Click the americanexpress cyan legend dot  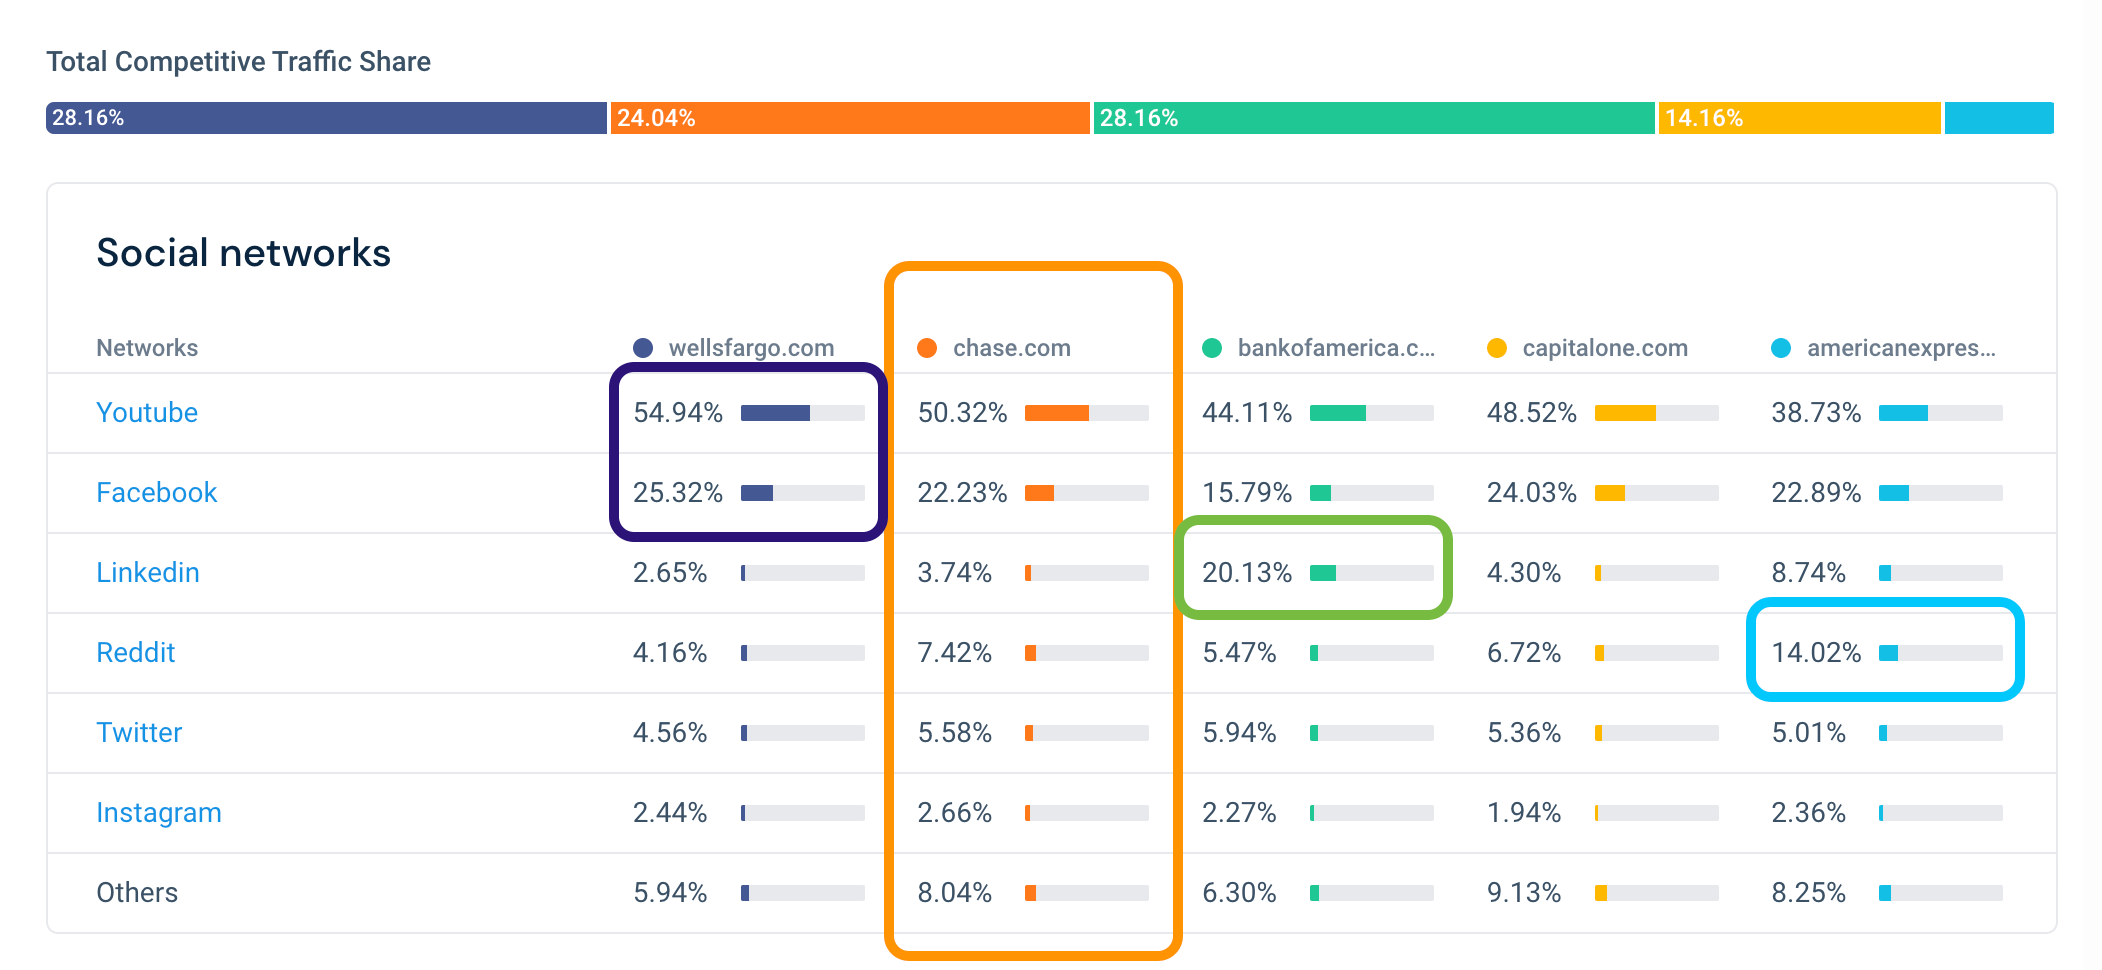coord(1781,348)
